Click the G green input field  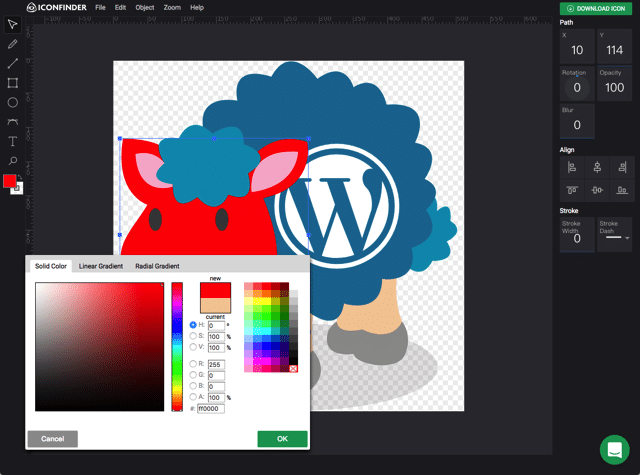coord(216,375)
